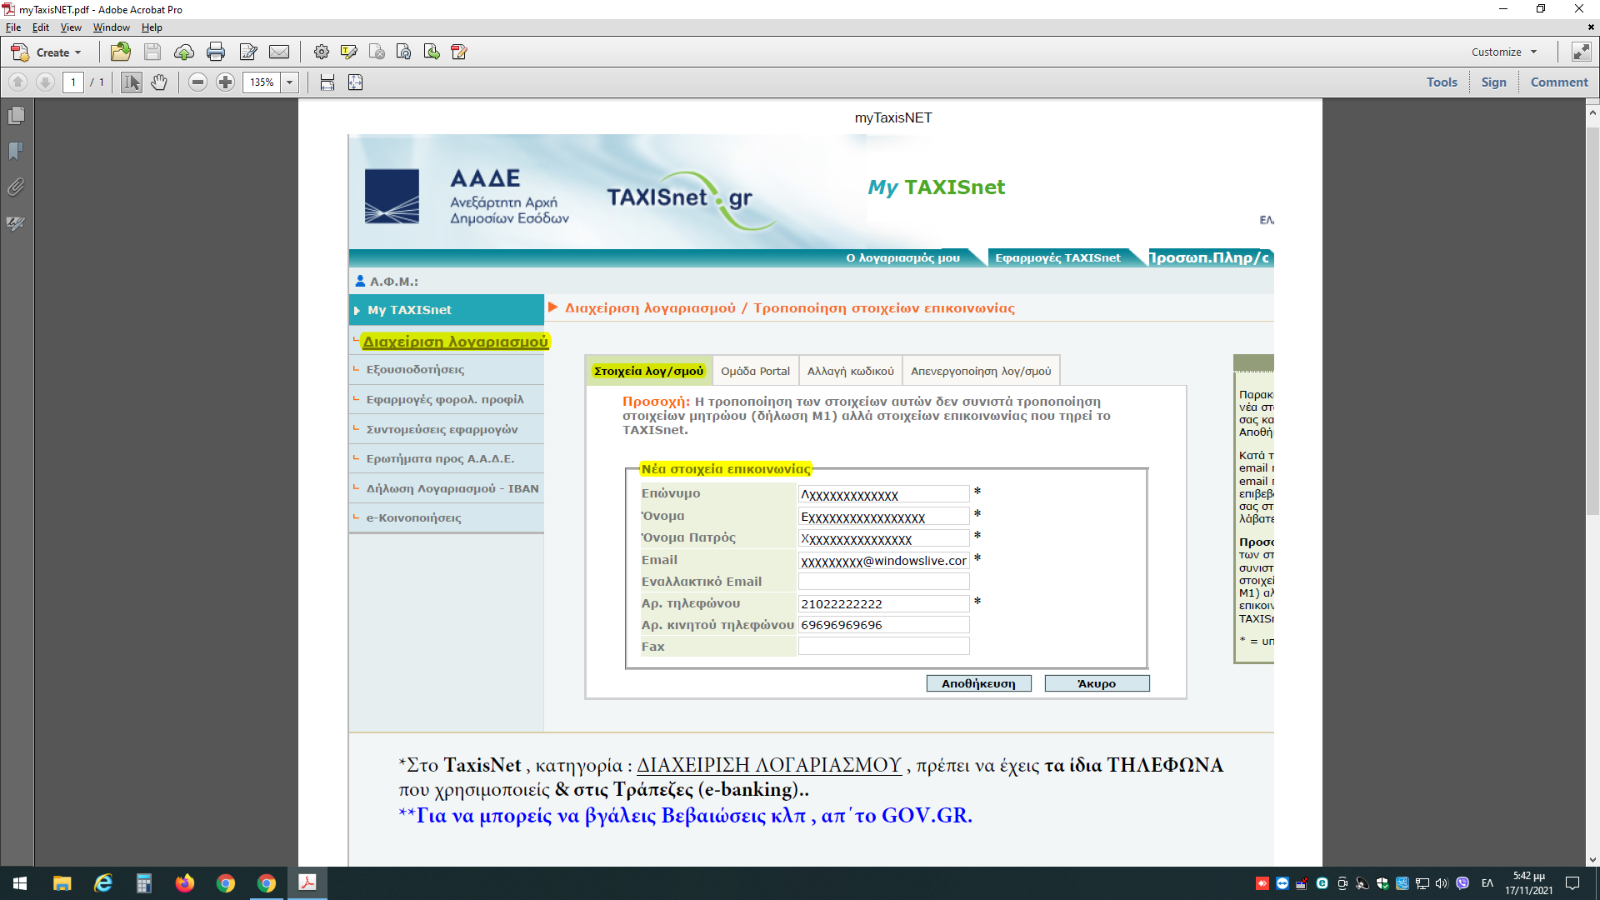This screenshot has height=900, width=1600.
Task: Zoom in with the plus button
Action: pos(225,82)
